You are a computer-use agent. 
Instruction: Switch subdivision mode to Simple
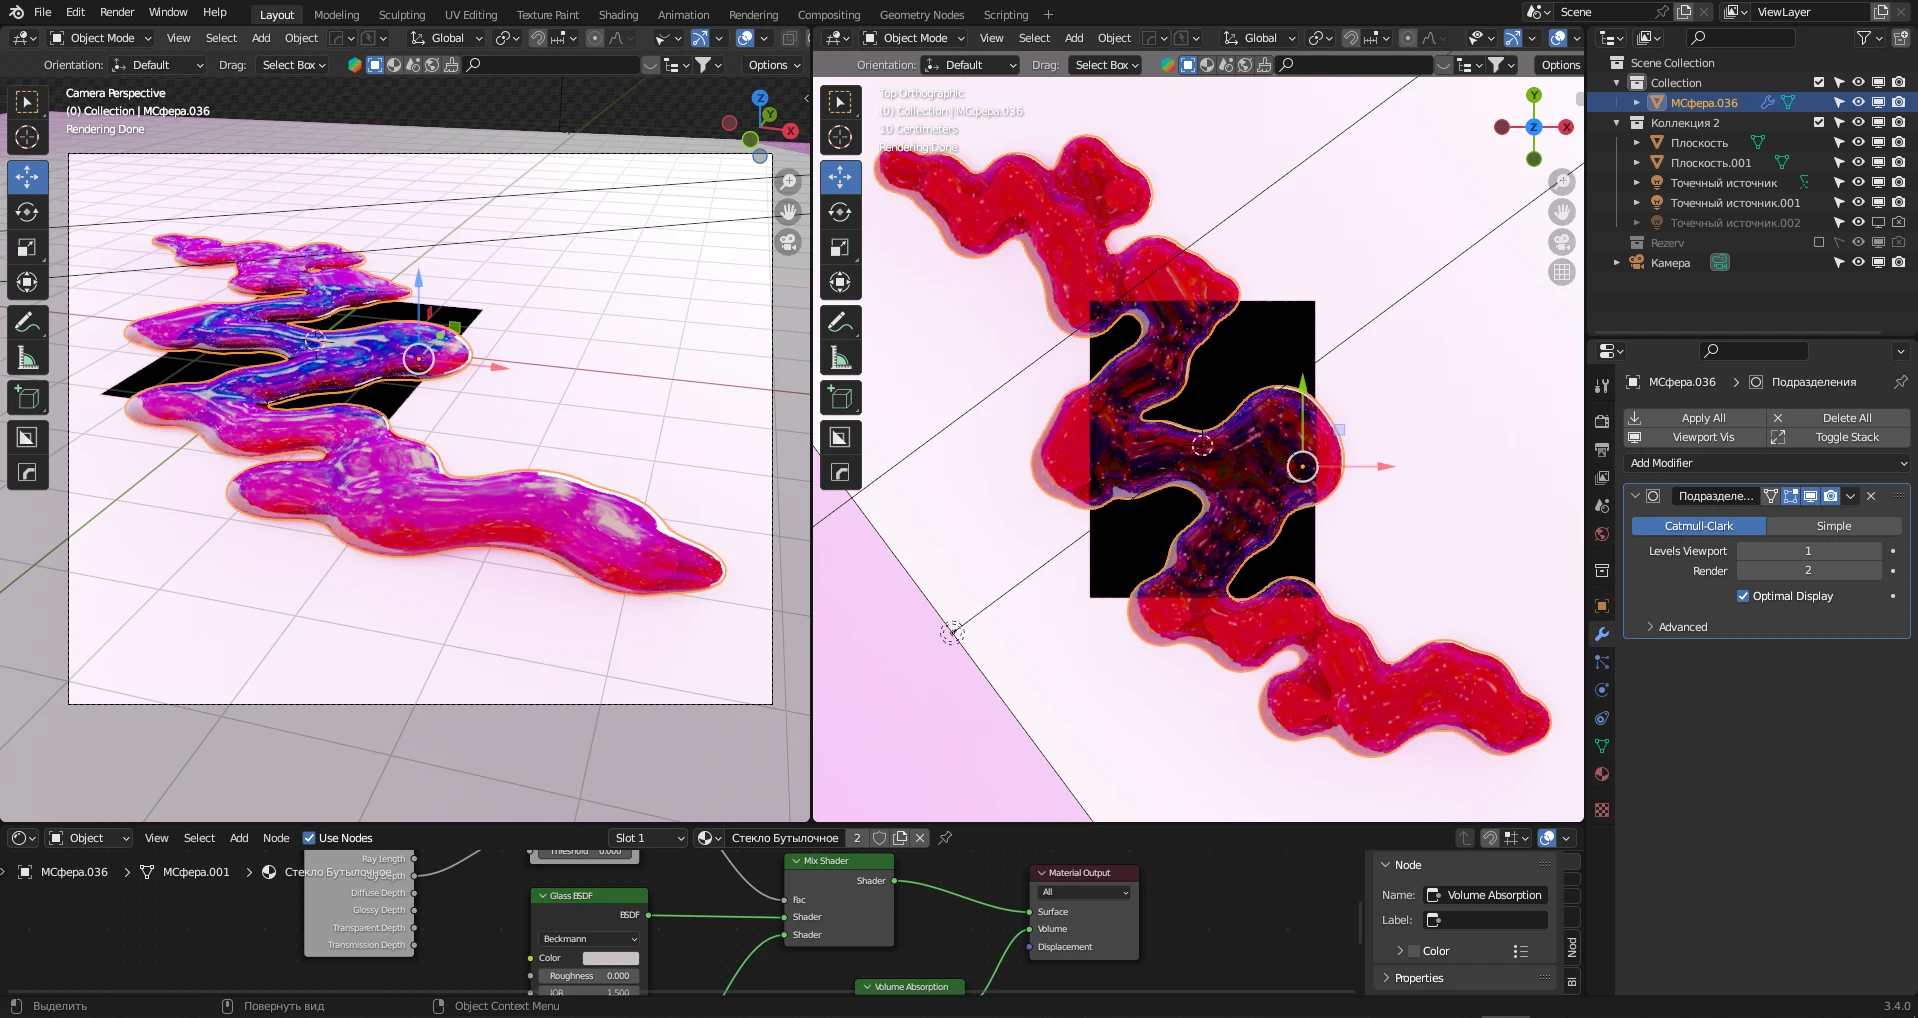tap(1834, 525)
